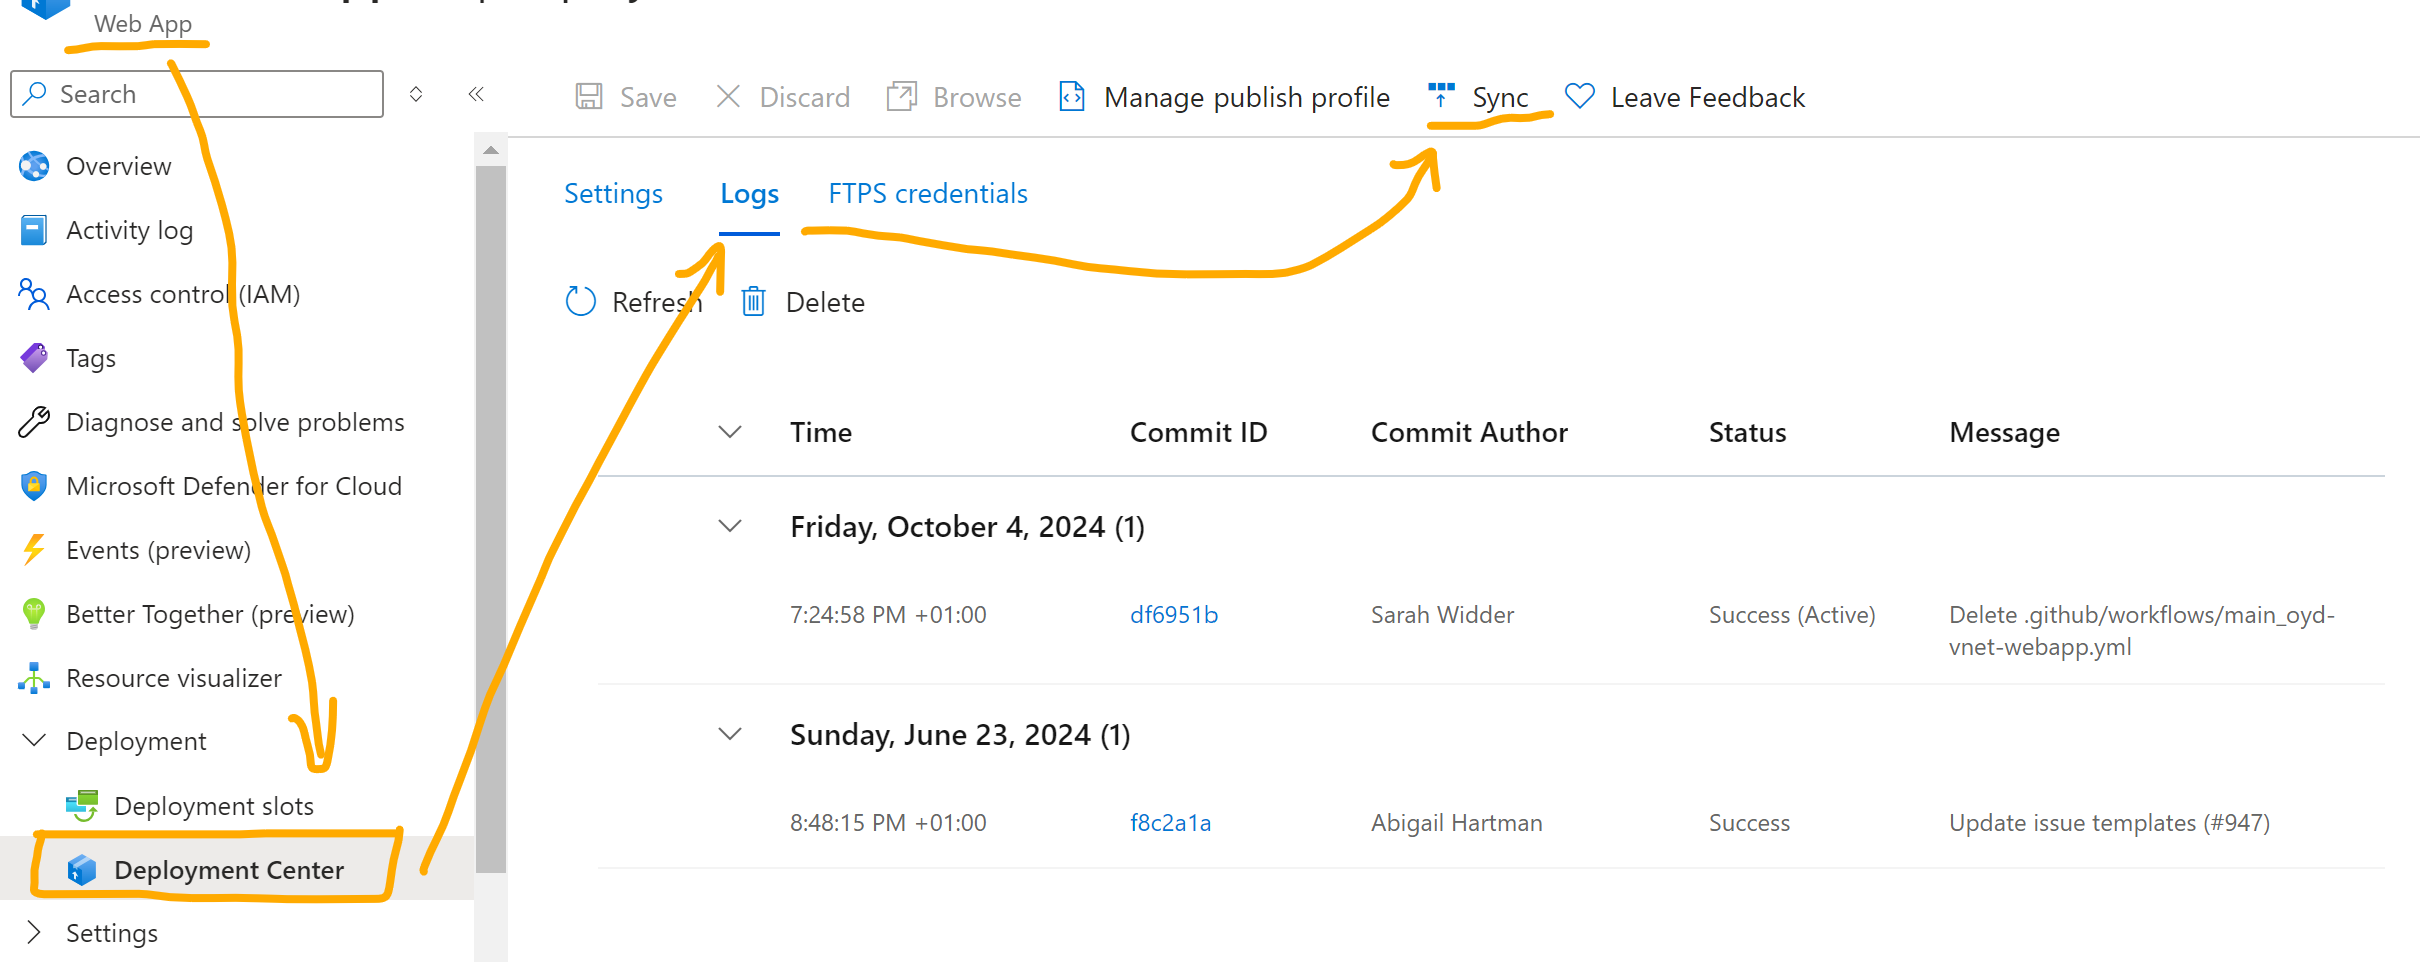Image resolution: width=2420 pixels, height=962 pixels.
Task: Click the Status column header
Action: pos(1747,432)
